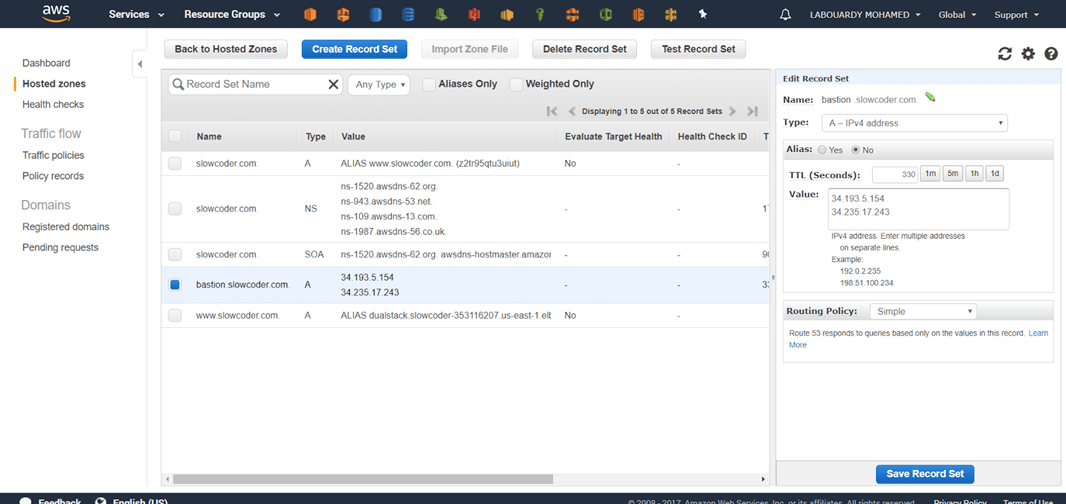Open the Any Type filter dropdown
Image resolution: width=1066 pixels, height=504 pixels.
click(379, 84)
